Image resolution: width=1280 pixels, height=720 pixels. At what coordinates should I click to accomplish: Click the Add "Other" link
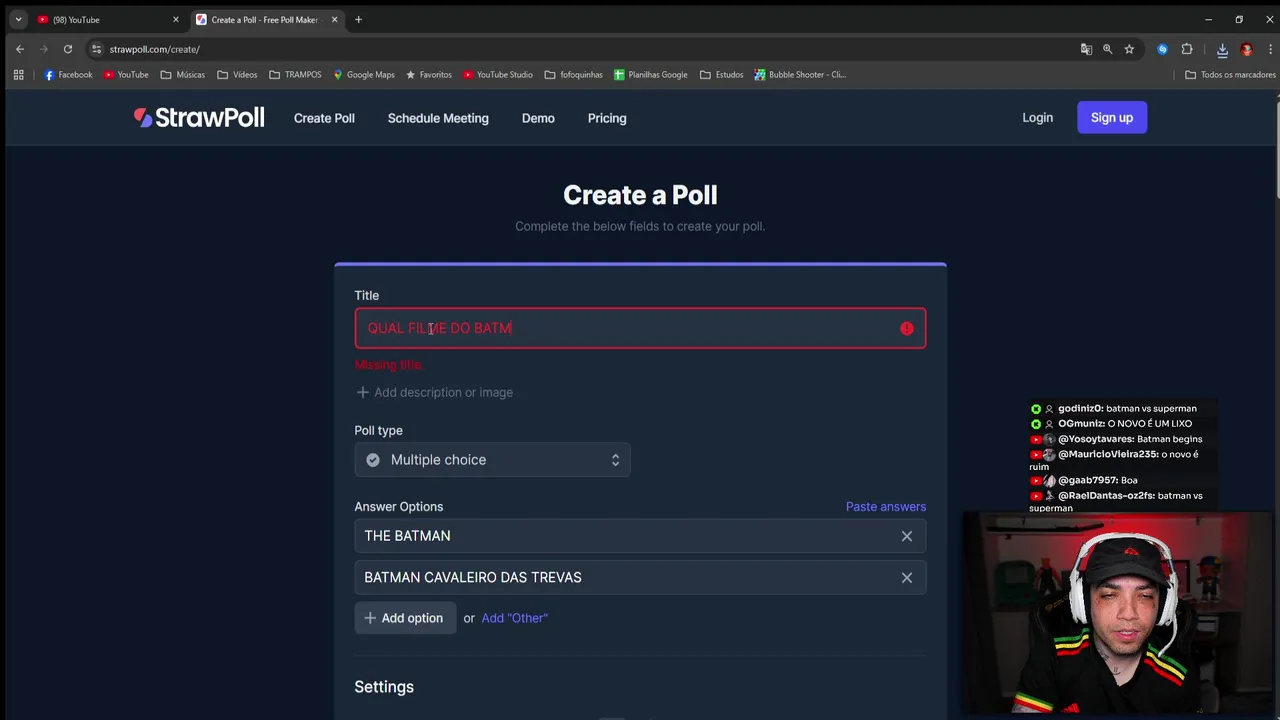click(x=514, y=618)
